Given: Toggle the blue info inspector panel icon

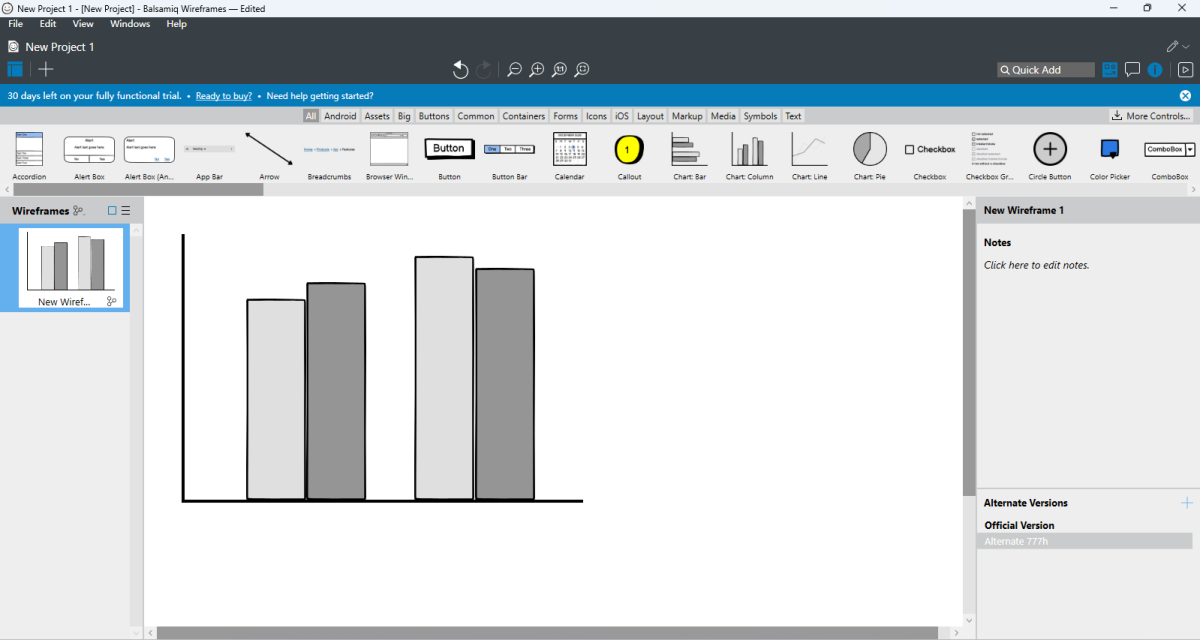Looking at the screenshot, I should (1155, 69).
